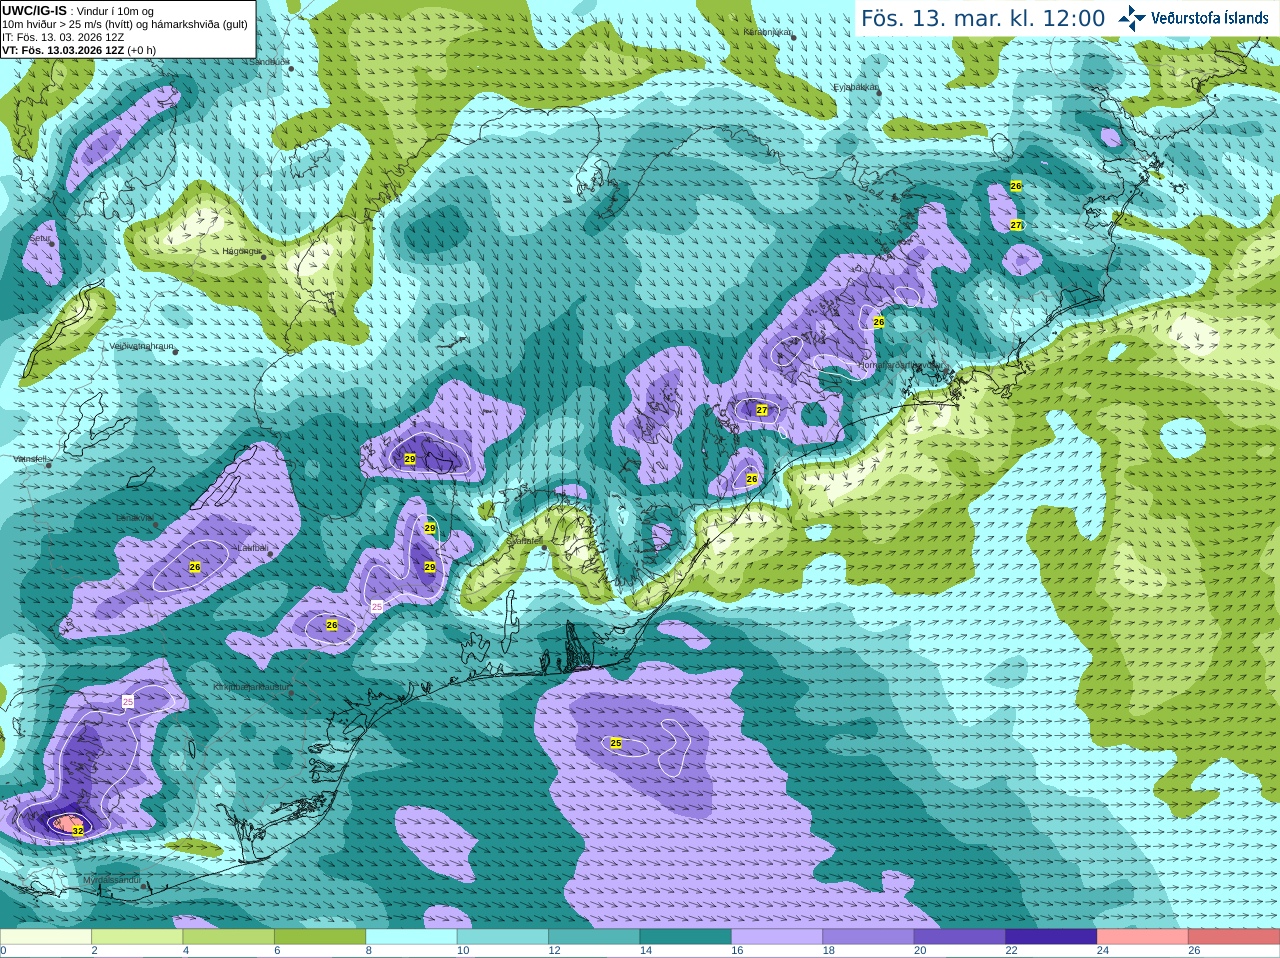Click the Skaftafell station label
Image resolution: width=1280 pixels, height=958 pixels.
coord(524,540)
